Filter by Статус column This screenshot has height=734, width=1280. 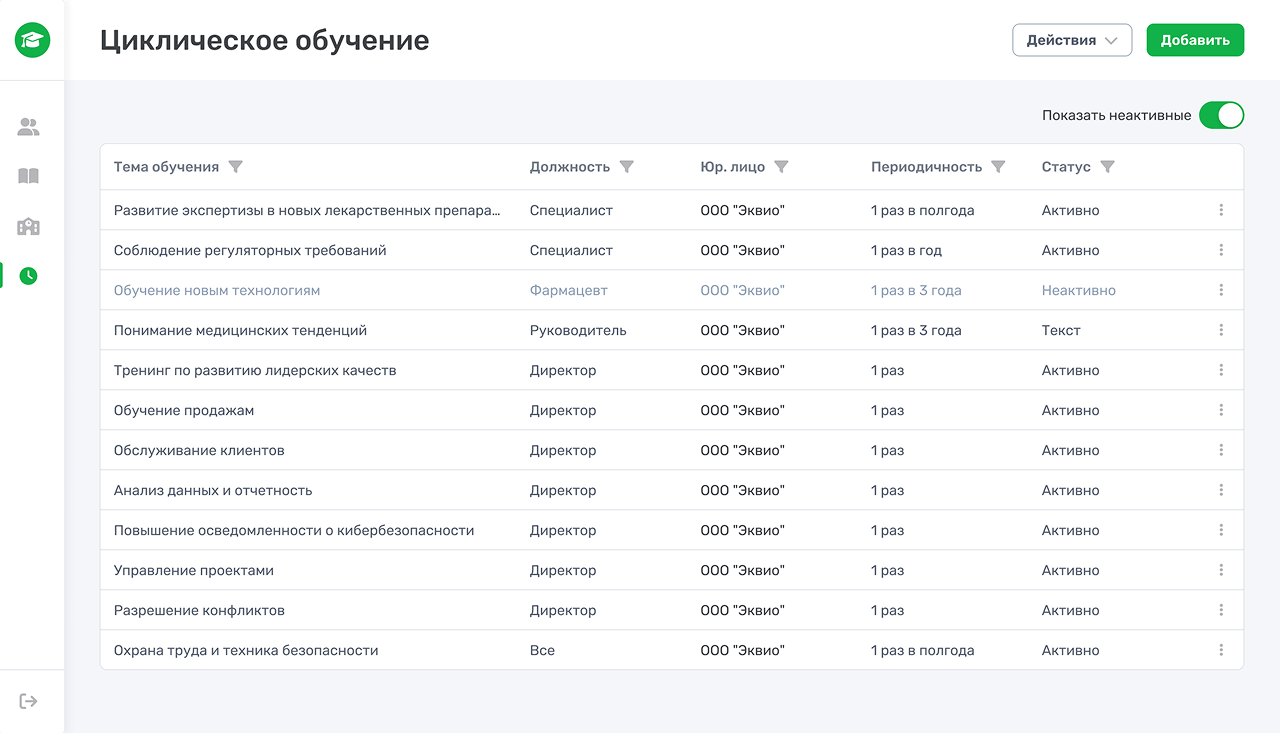[x=1107, y=167]
